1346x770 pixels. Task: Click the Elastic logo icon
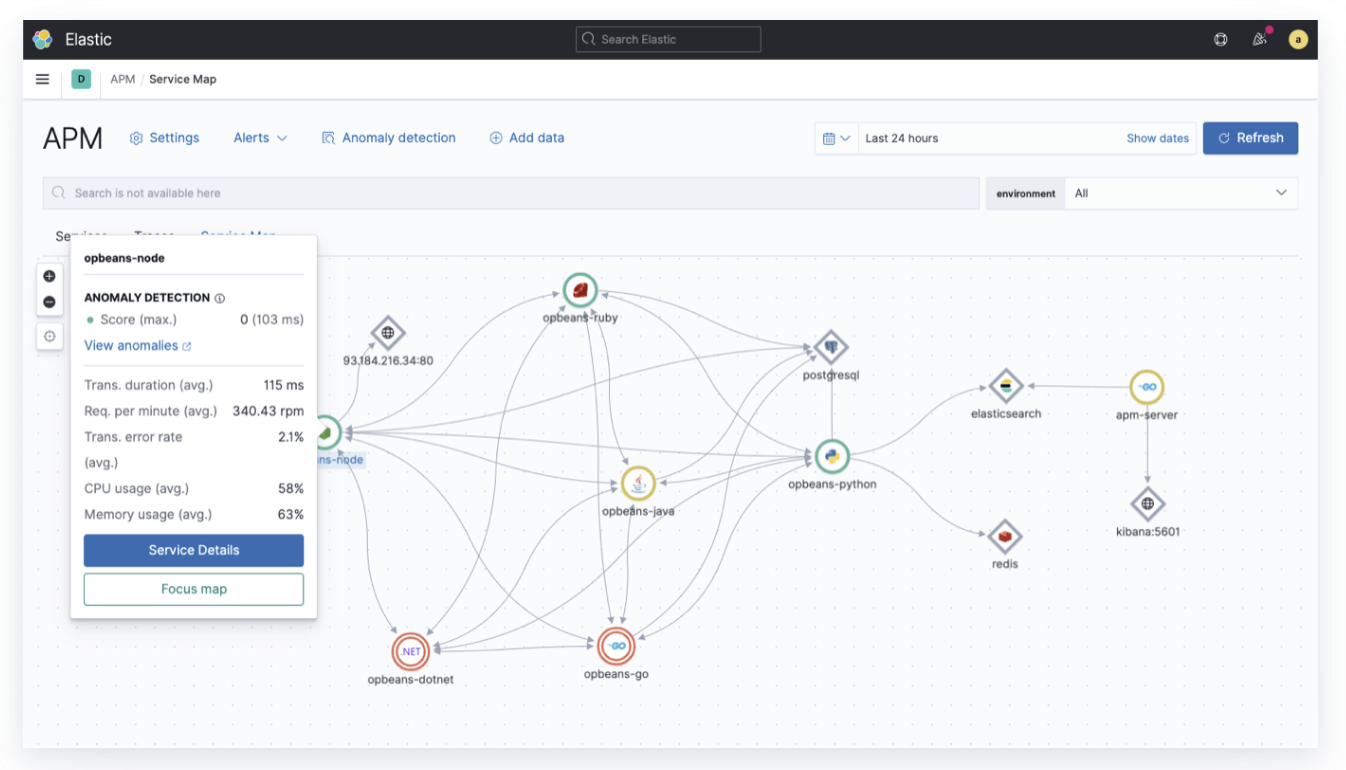pyautogui.click(x=42, y=39)
